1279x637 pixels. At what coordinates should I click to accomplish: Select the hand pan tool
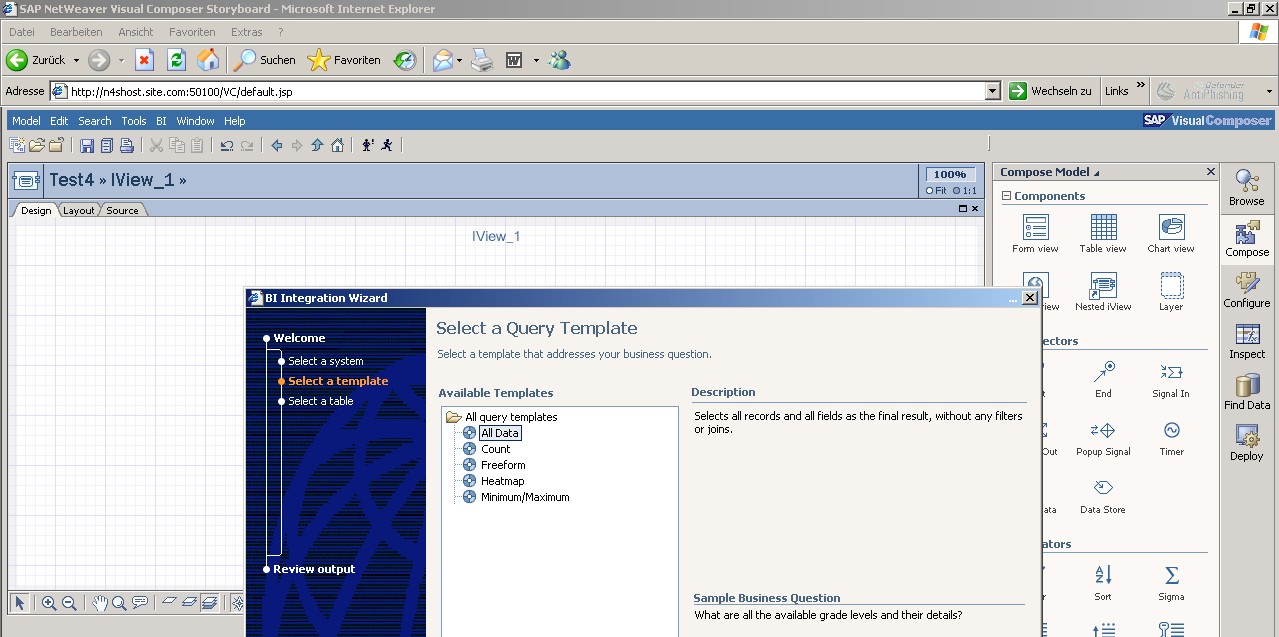coord(99,603)
